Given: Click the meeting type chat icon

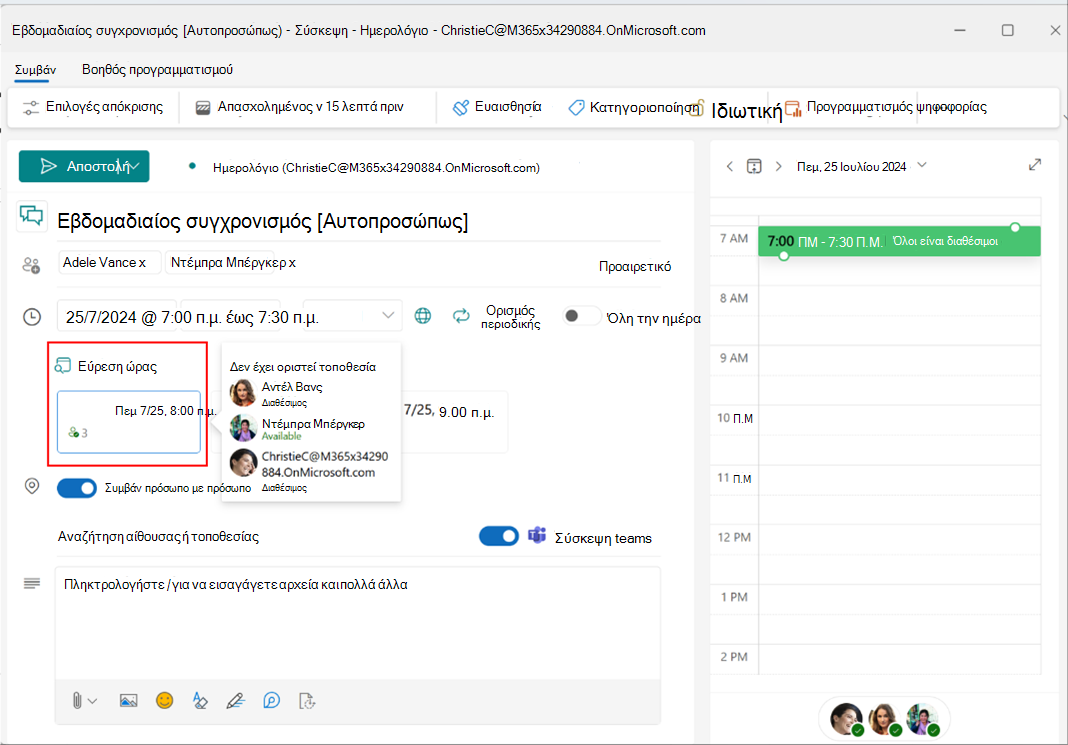Looking at the screenshot, I should 31,216.
